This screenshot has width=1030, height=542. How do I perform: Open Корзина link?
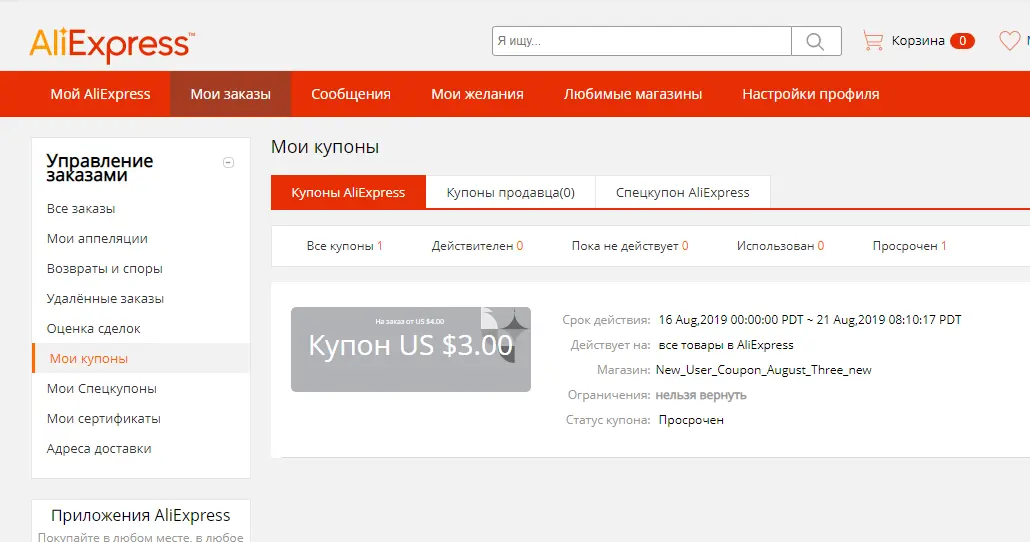pyautogui.click(x=918, y=41)
